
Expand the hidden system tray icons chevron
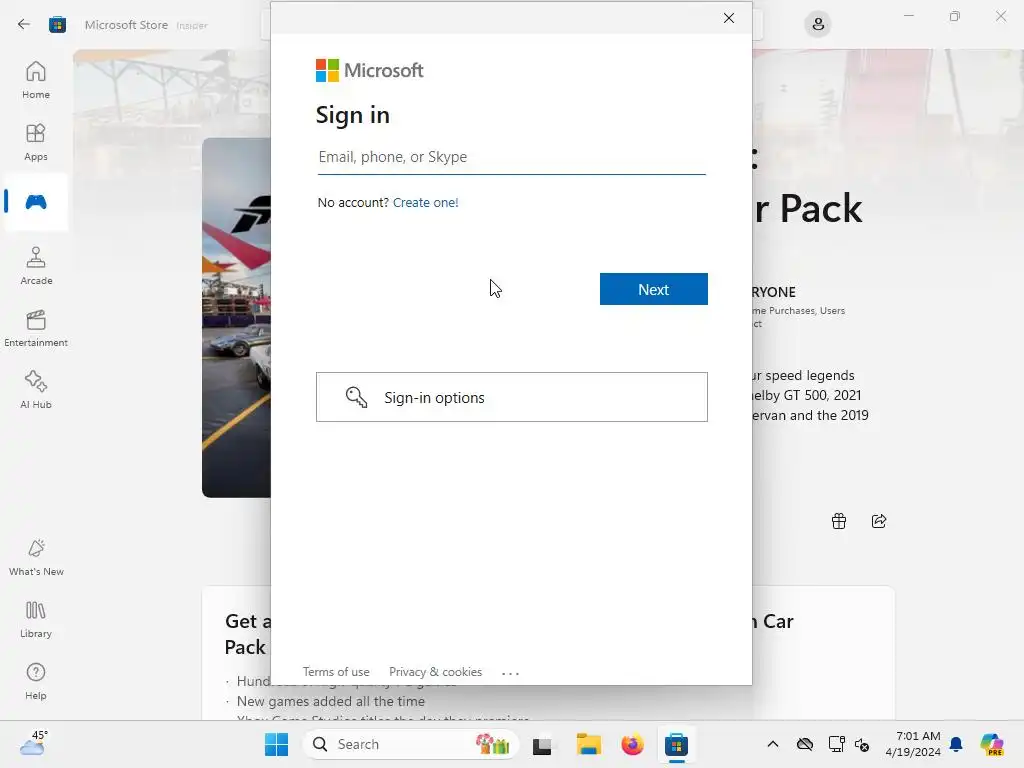pyautogui.click(x=773, y=744)
